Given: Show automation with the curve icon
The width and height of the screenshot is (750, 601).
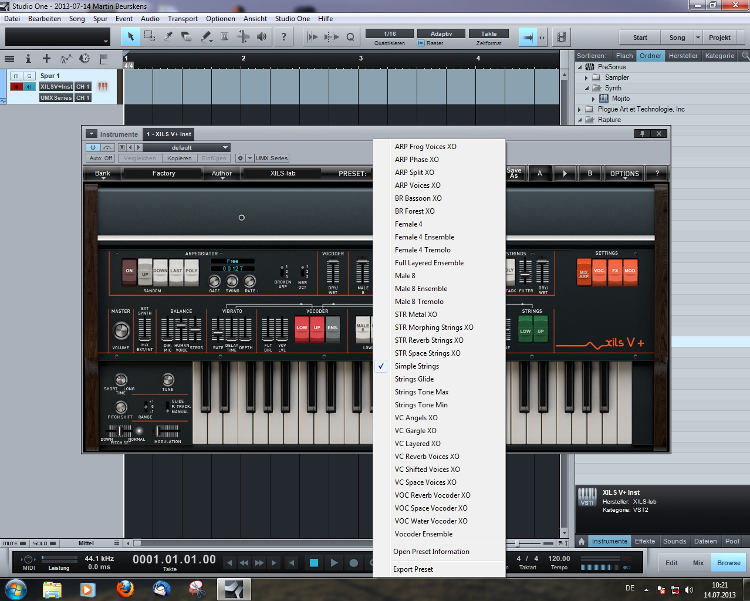Looking at the screenshot, I should 66,59.
